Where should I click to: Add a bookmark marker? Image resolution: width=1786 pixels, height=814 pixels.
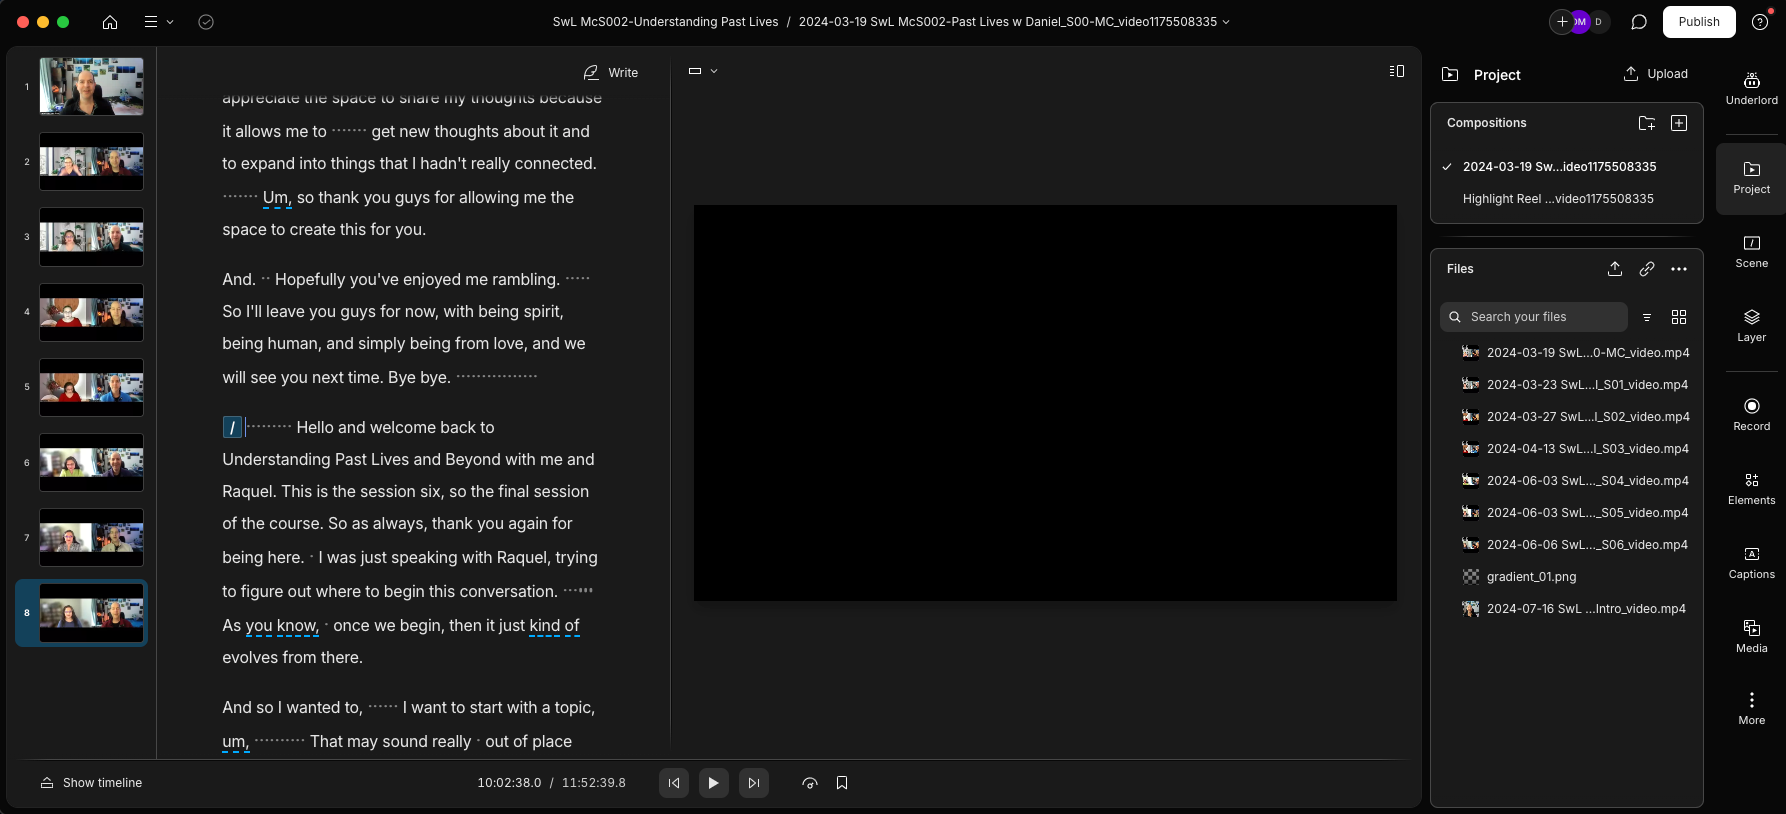pyautogui.click(x=842, y=783)
